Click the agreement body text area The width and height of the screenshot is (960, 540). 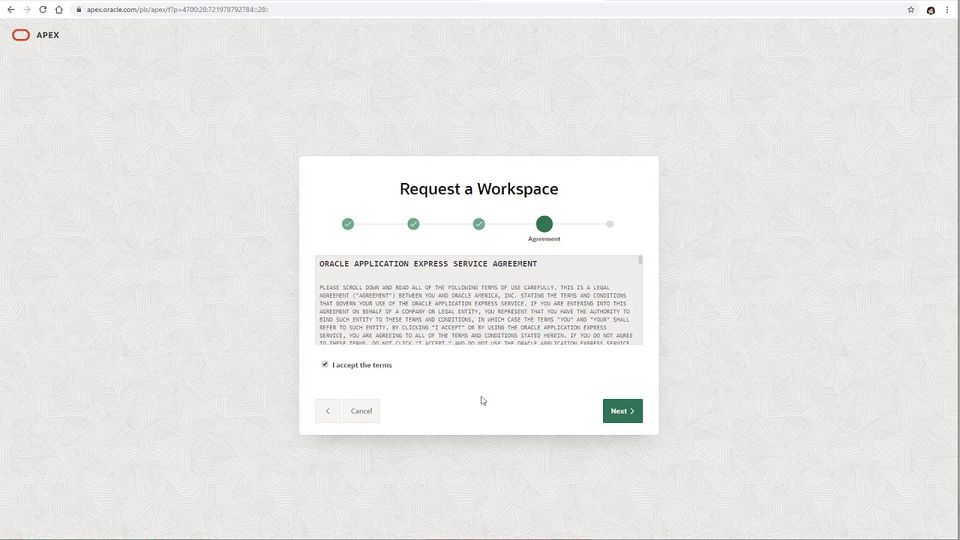[x=479, y=300]
